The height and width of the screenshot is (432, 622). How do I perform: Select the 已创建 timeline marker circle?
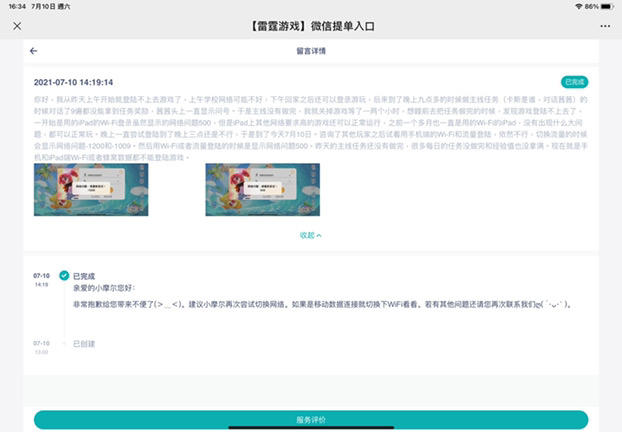coord(64,344)
